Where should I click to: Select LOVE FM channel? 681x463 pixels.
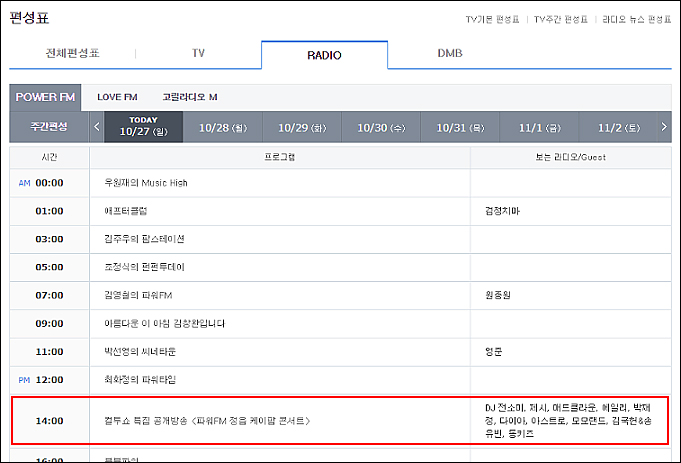[117, 97]
